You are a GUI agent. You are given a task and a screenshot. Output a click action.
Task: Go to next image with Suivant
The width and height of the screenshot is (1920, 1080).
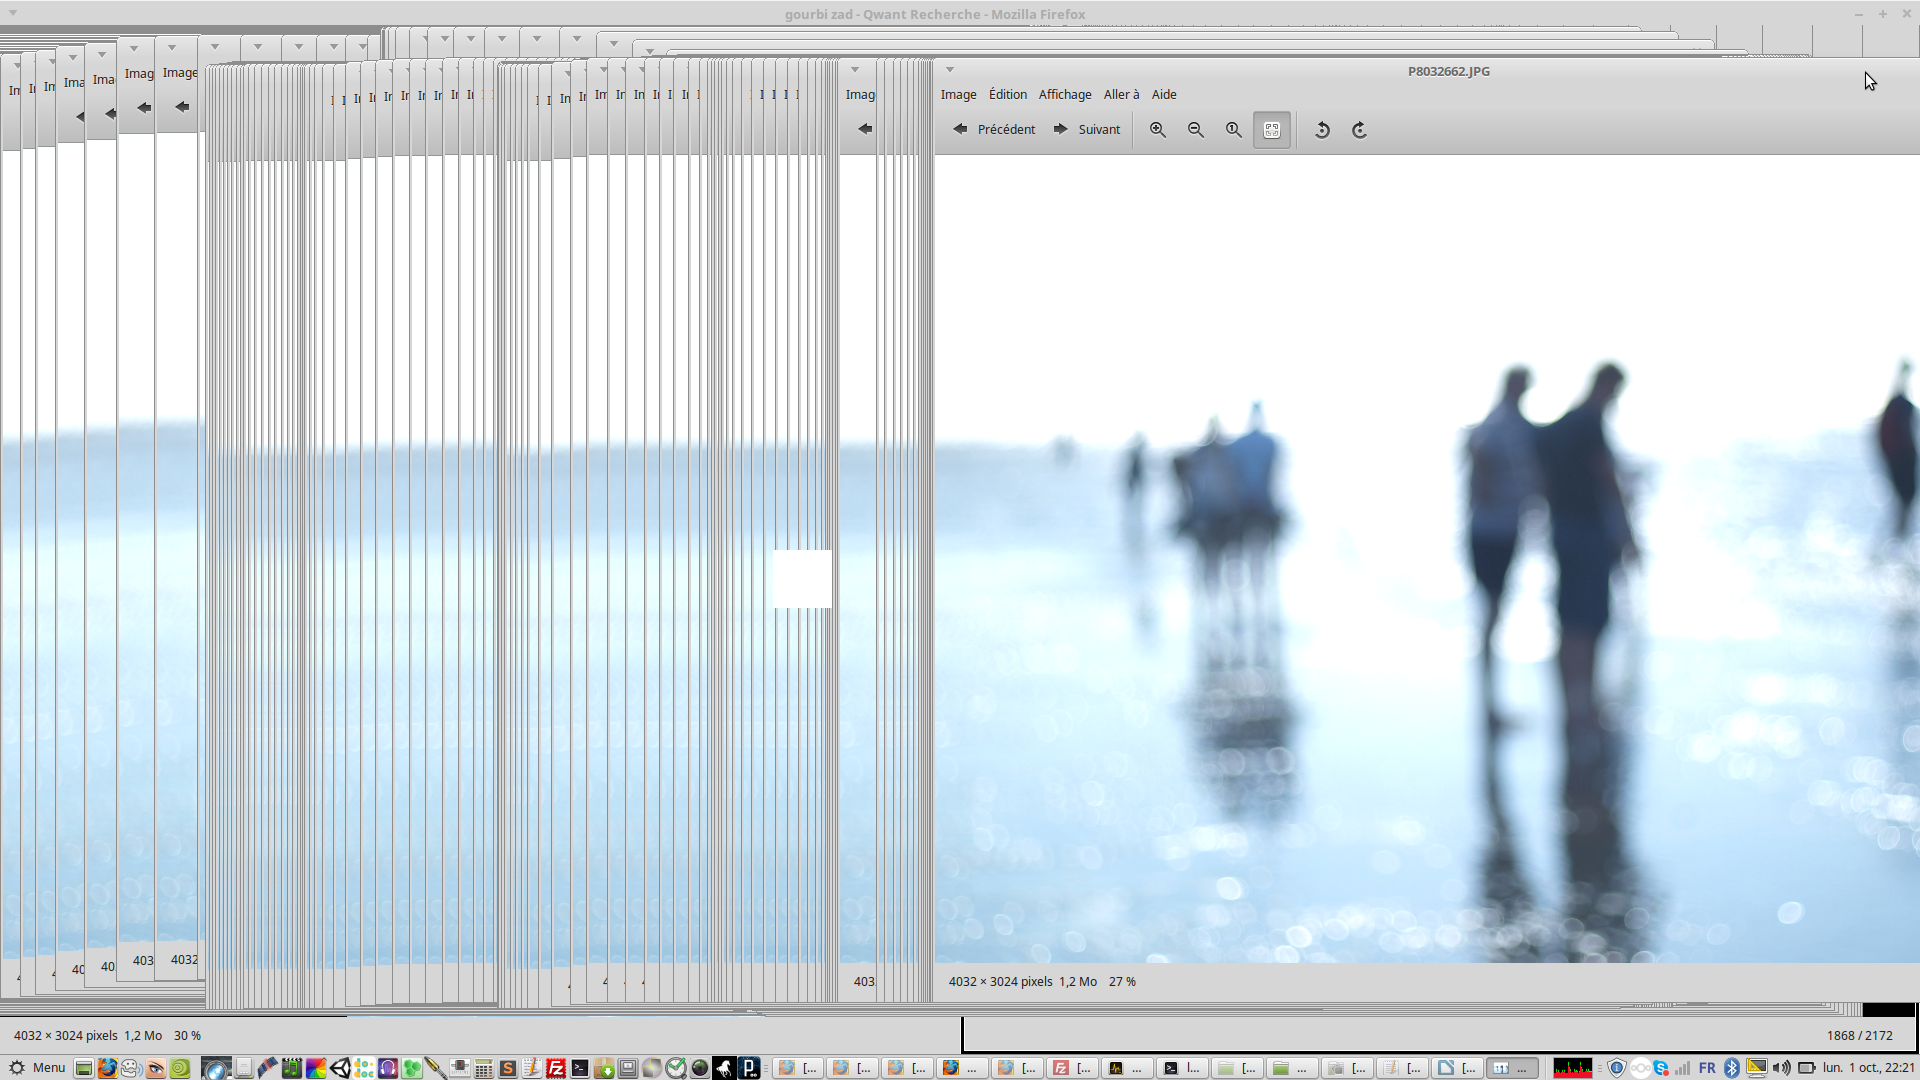click(x=1087, y=130)
